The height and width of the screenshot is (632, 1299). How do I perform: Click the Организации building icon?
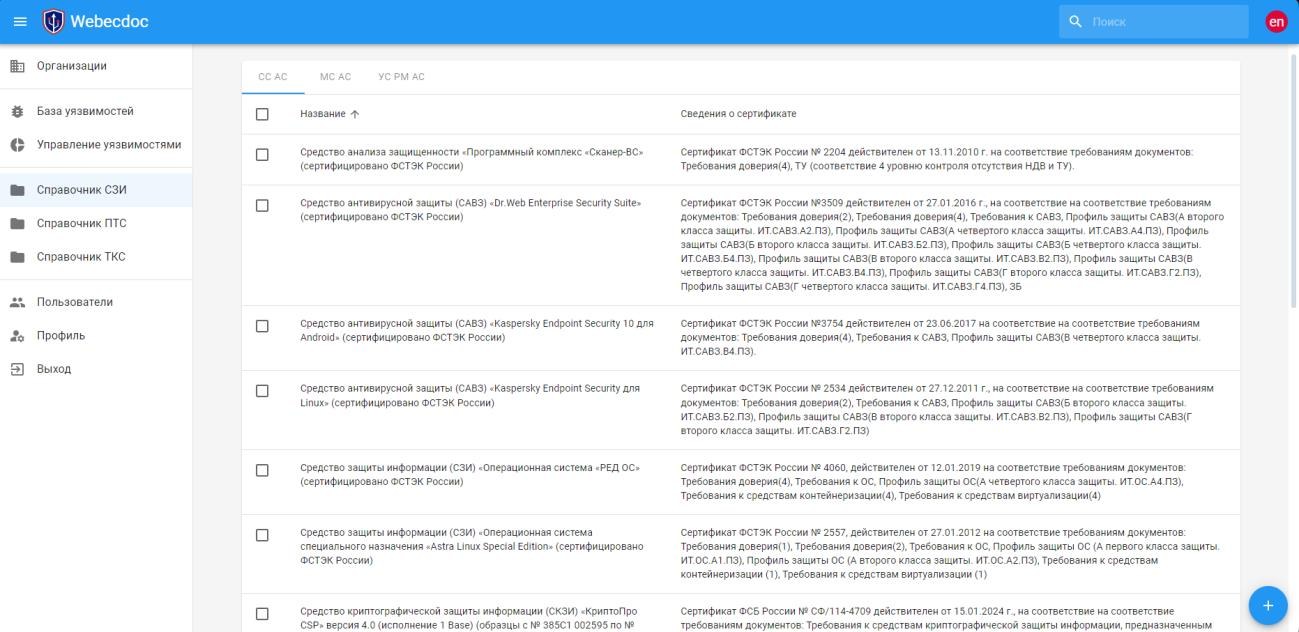click(17, 66)
